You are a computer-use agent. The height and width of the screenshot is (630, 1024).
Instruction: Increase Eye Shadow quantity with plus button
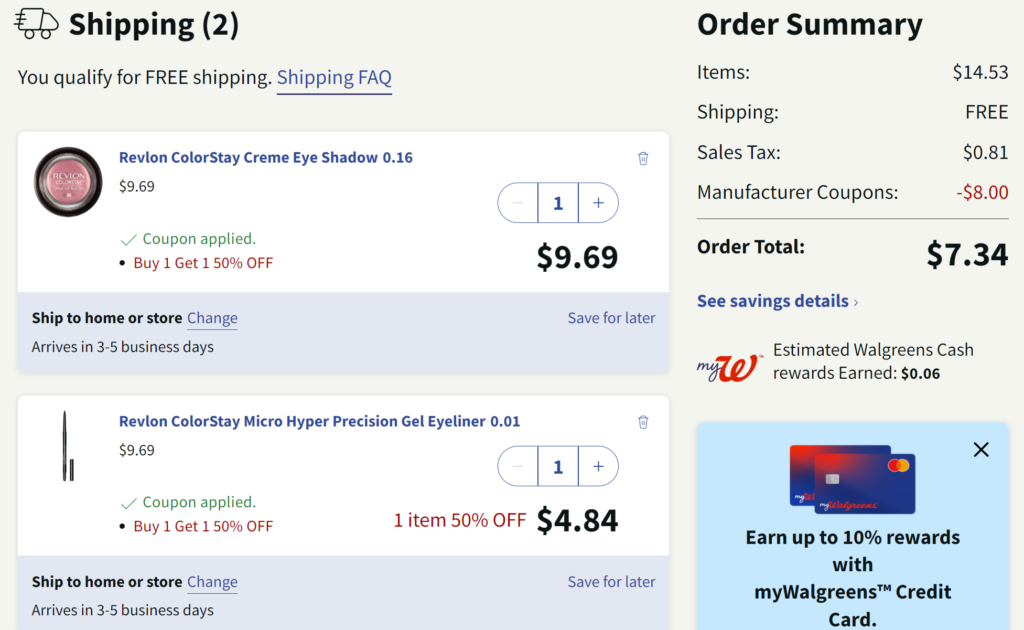598,203
